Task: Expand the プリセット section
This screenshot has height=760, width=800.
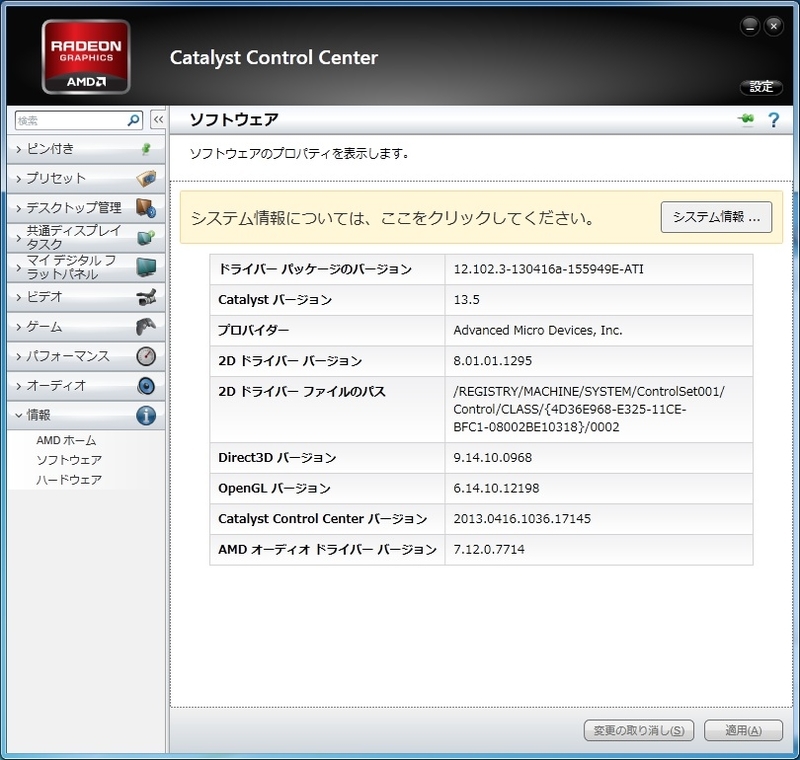Action: click(x=86, y=179)
